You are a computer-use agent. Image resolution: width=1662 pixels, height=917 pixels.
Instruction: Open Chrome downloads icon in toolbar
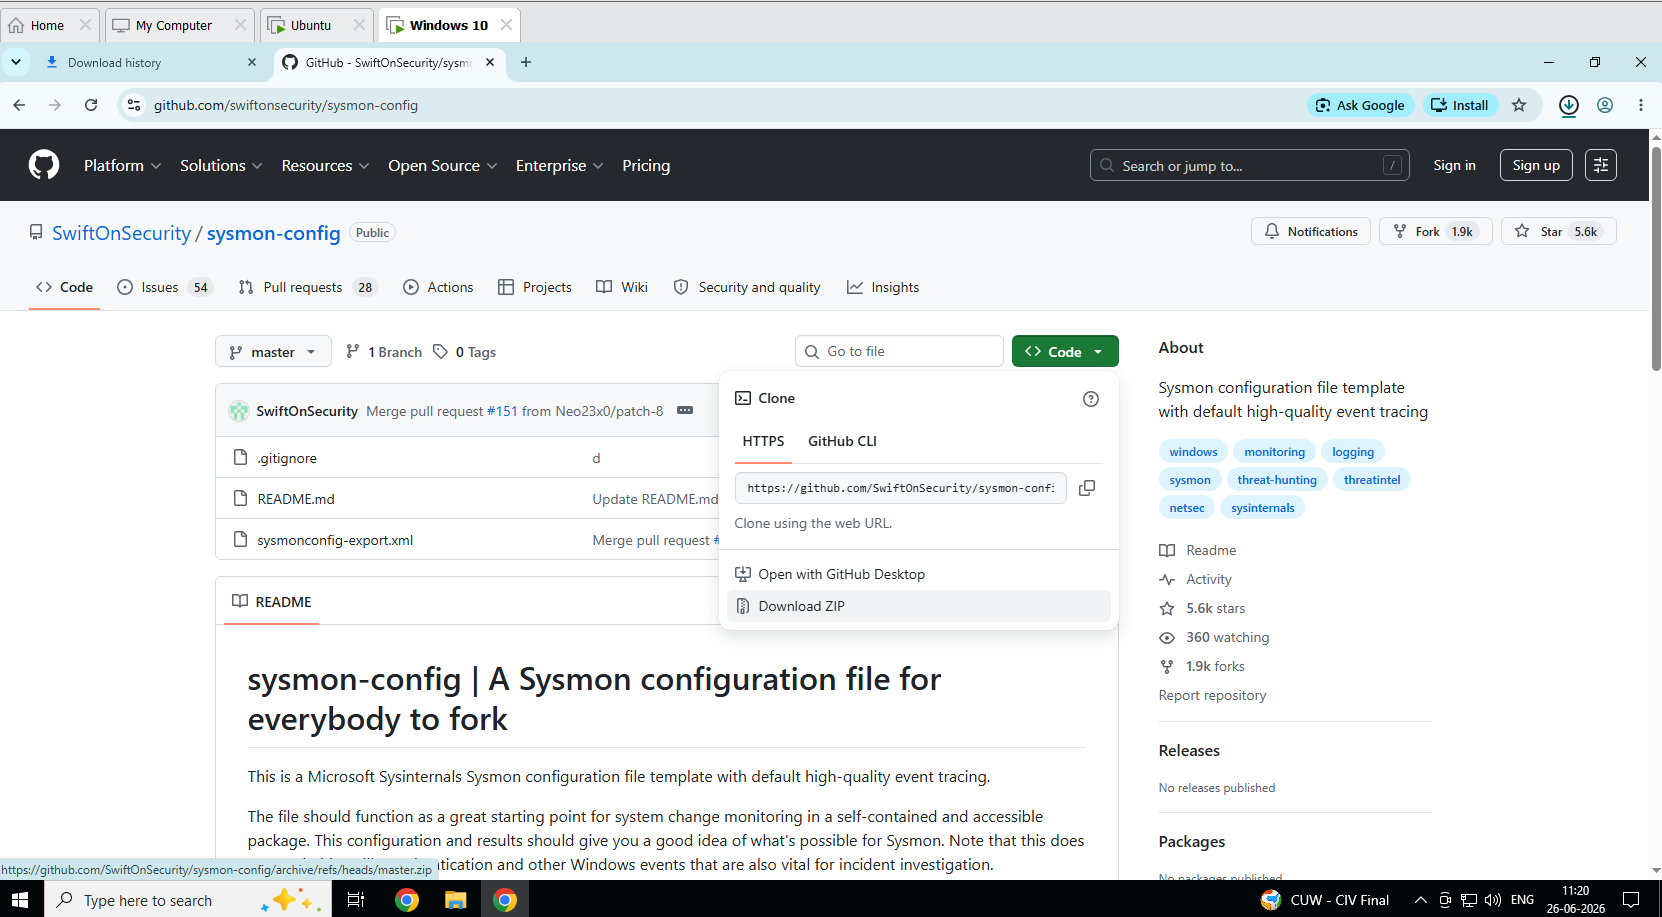1569,105
